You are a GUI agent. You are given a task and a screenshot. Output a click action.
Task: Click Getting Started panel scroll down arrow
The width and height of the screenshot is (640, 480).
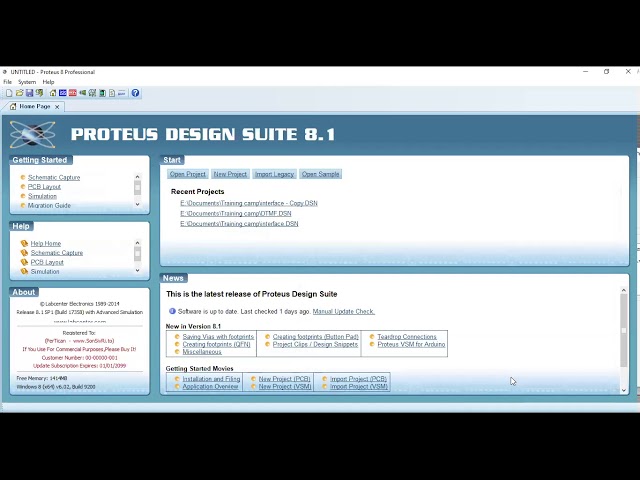pyautogui.click(x=138, y=204)
